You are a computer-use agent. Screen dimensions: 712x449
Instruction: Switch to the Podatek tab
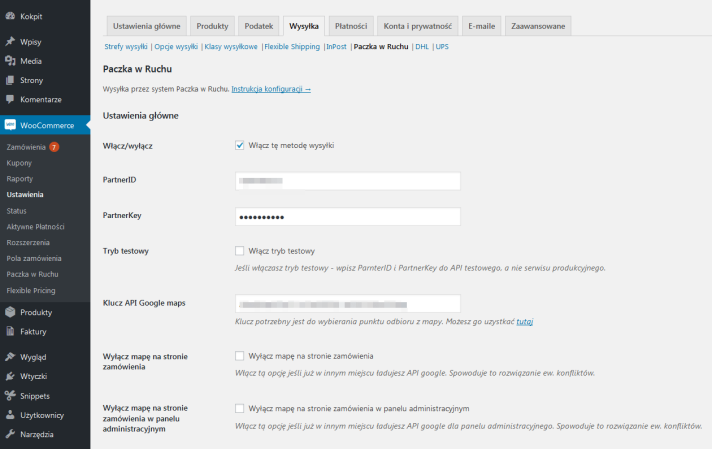[x=259, y=26]
